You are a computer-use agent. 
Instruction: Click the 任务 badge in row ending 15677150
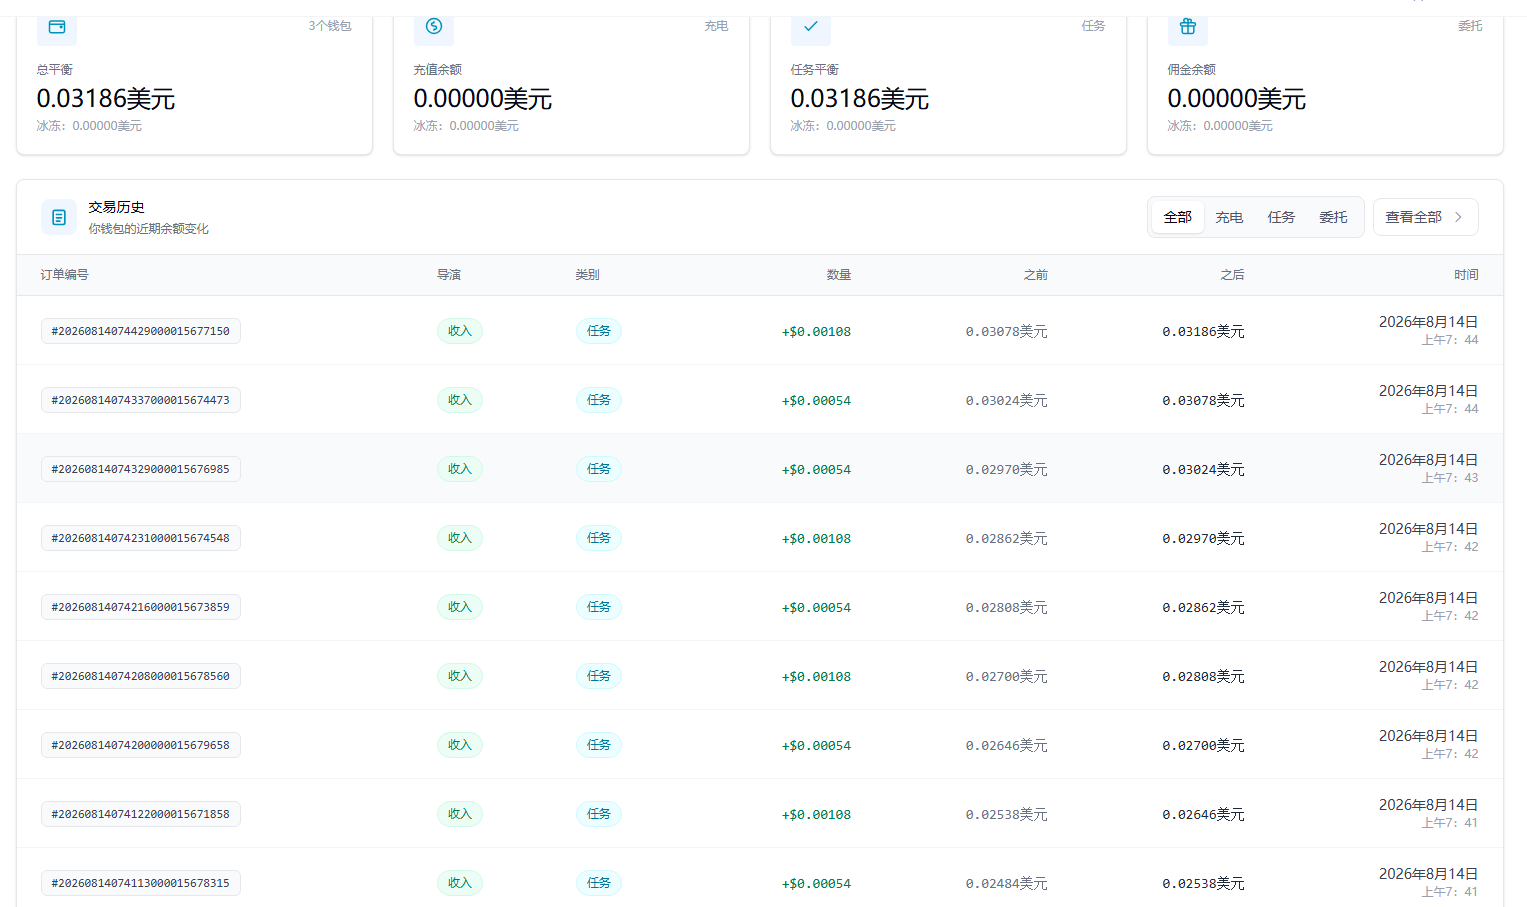599,331
